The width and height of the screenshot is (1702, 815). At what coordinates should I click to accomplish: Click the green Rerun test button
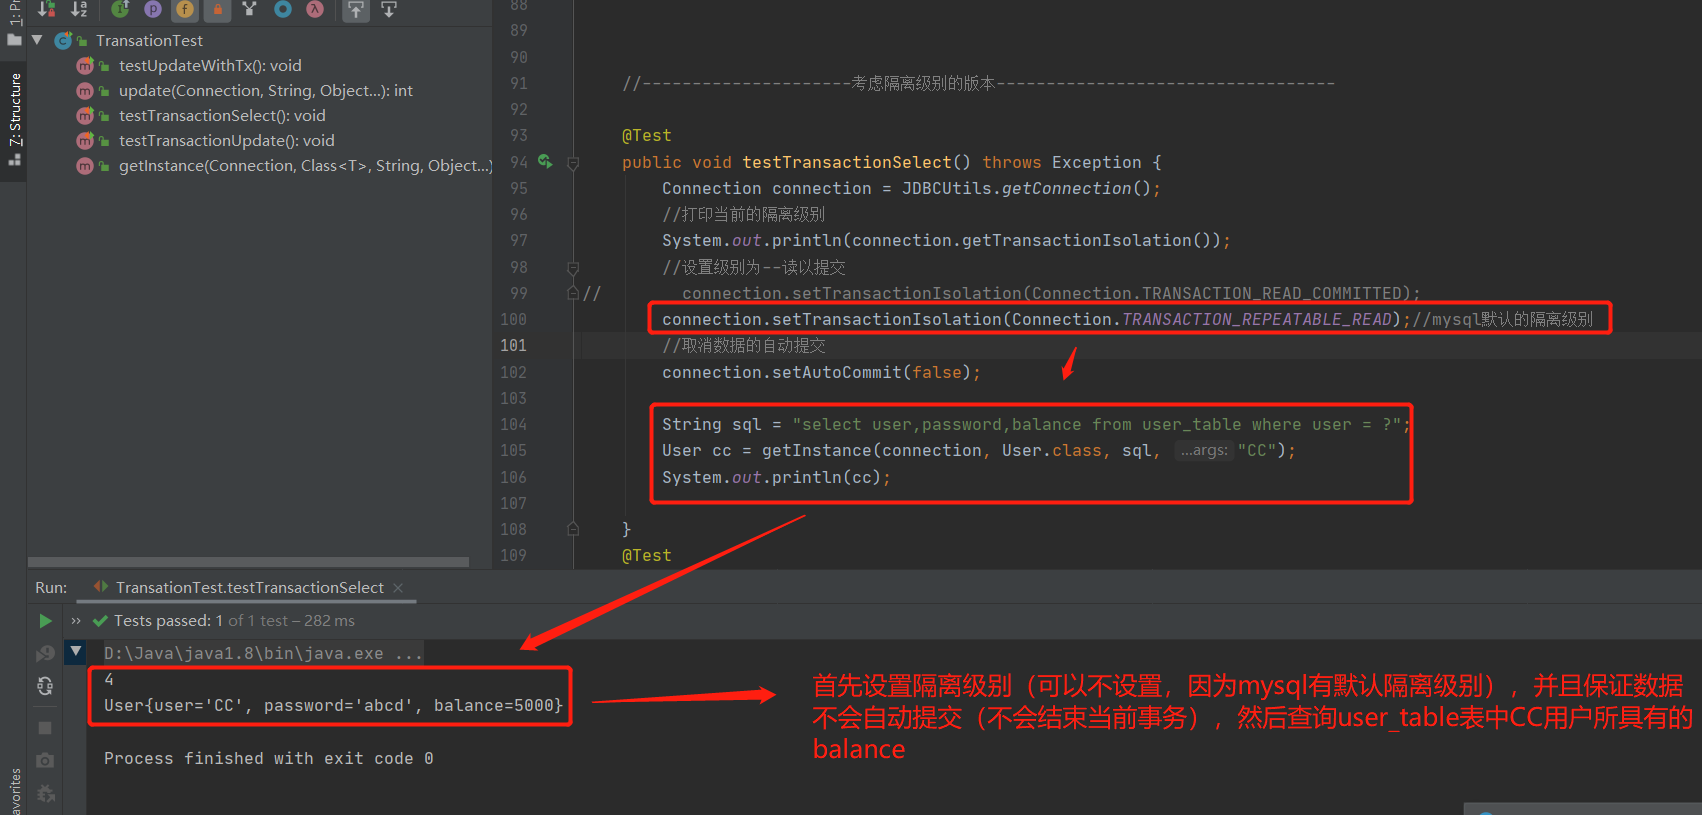(45, 621)
